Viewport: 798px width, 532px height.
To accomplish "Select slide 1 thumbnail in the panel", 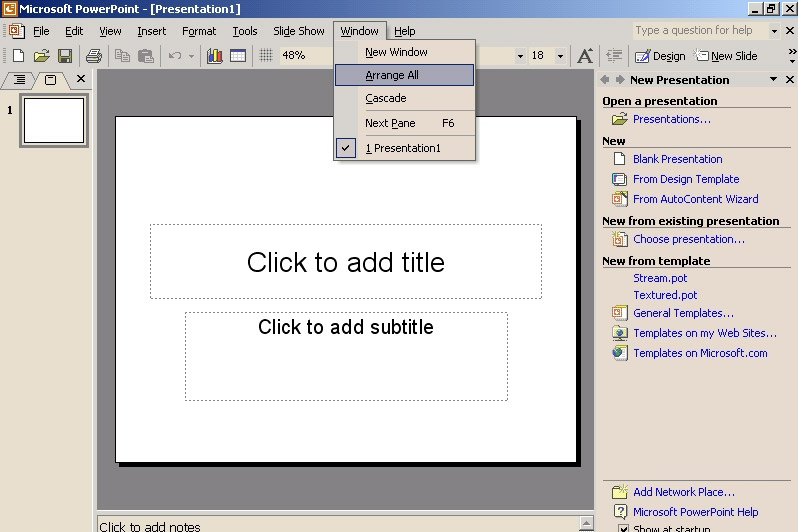I will point(54,121).
